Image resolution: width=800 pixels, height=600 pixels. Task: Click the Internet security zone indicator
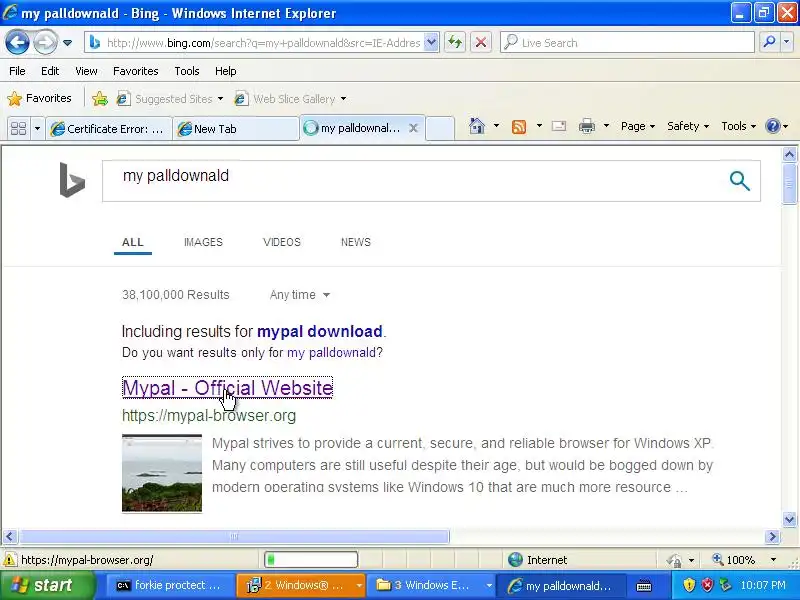pos(538,560)
